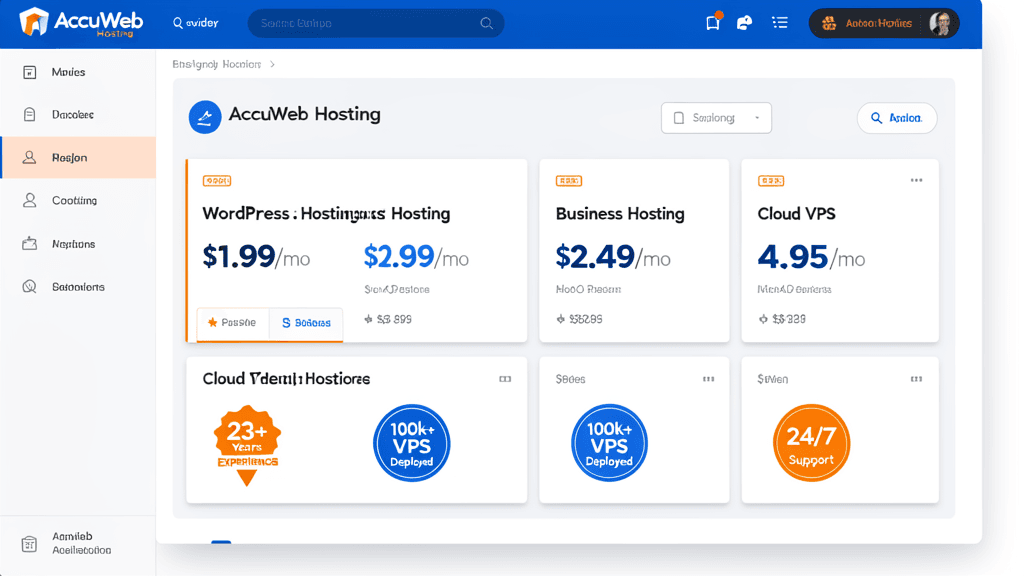Click the WordPress Hosting card title
The height and width of the screenshot is (576, 1024).
327,214
